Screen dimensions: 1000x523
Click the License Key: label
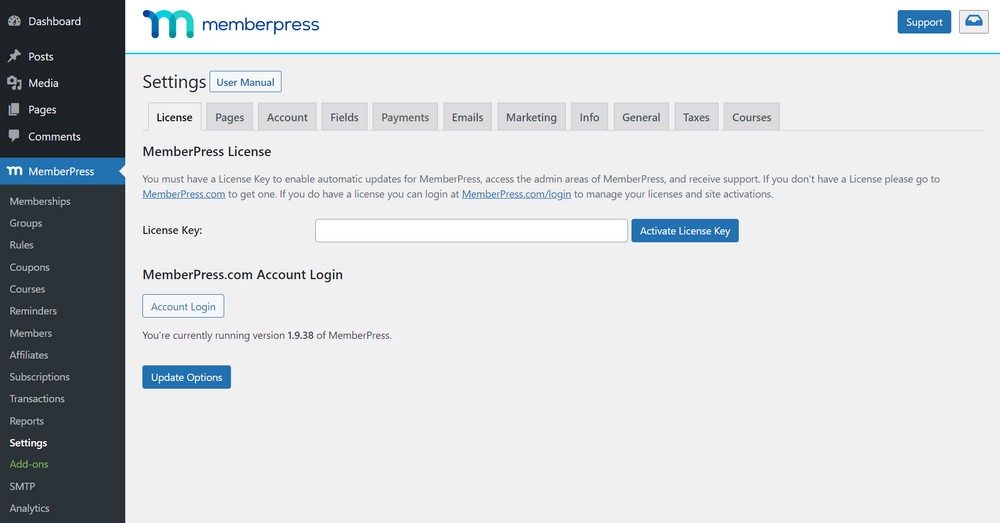click(x=172, y=230)
